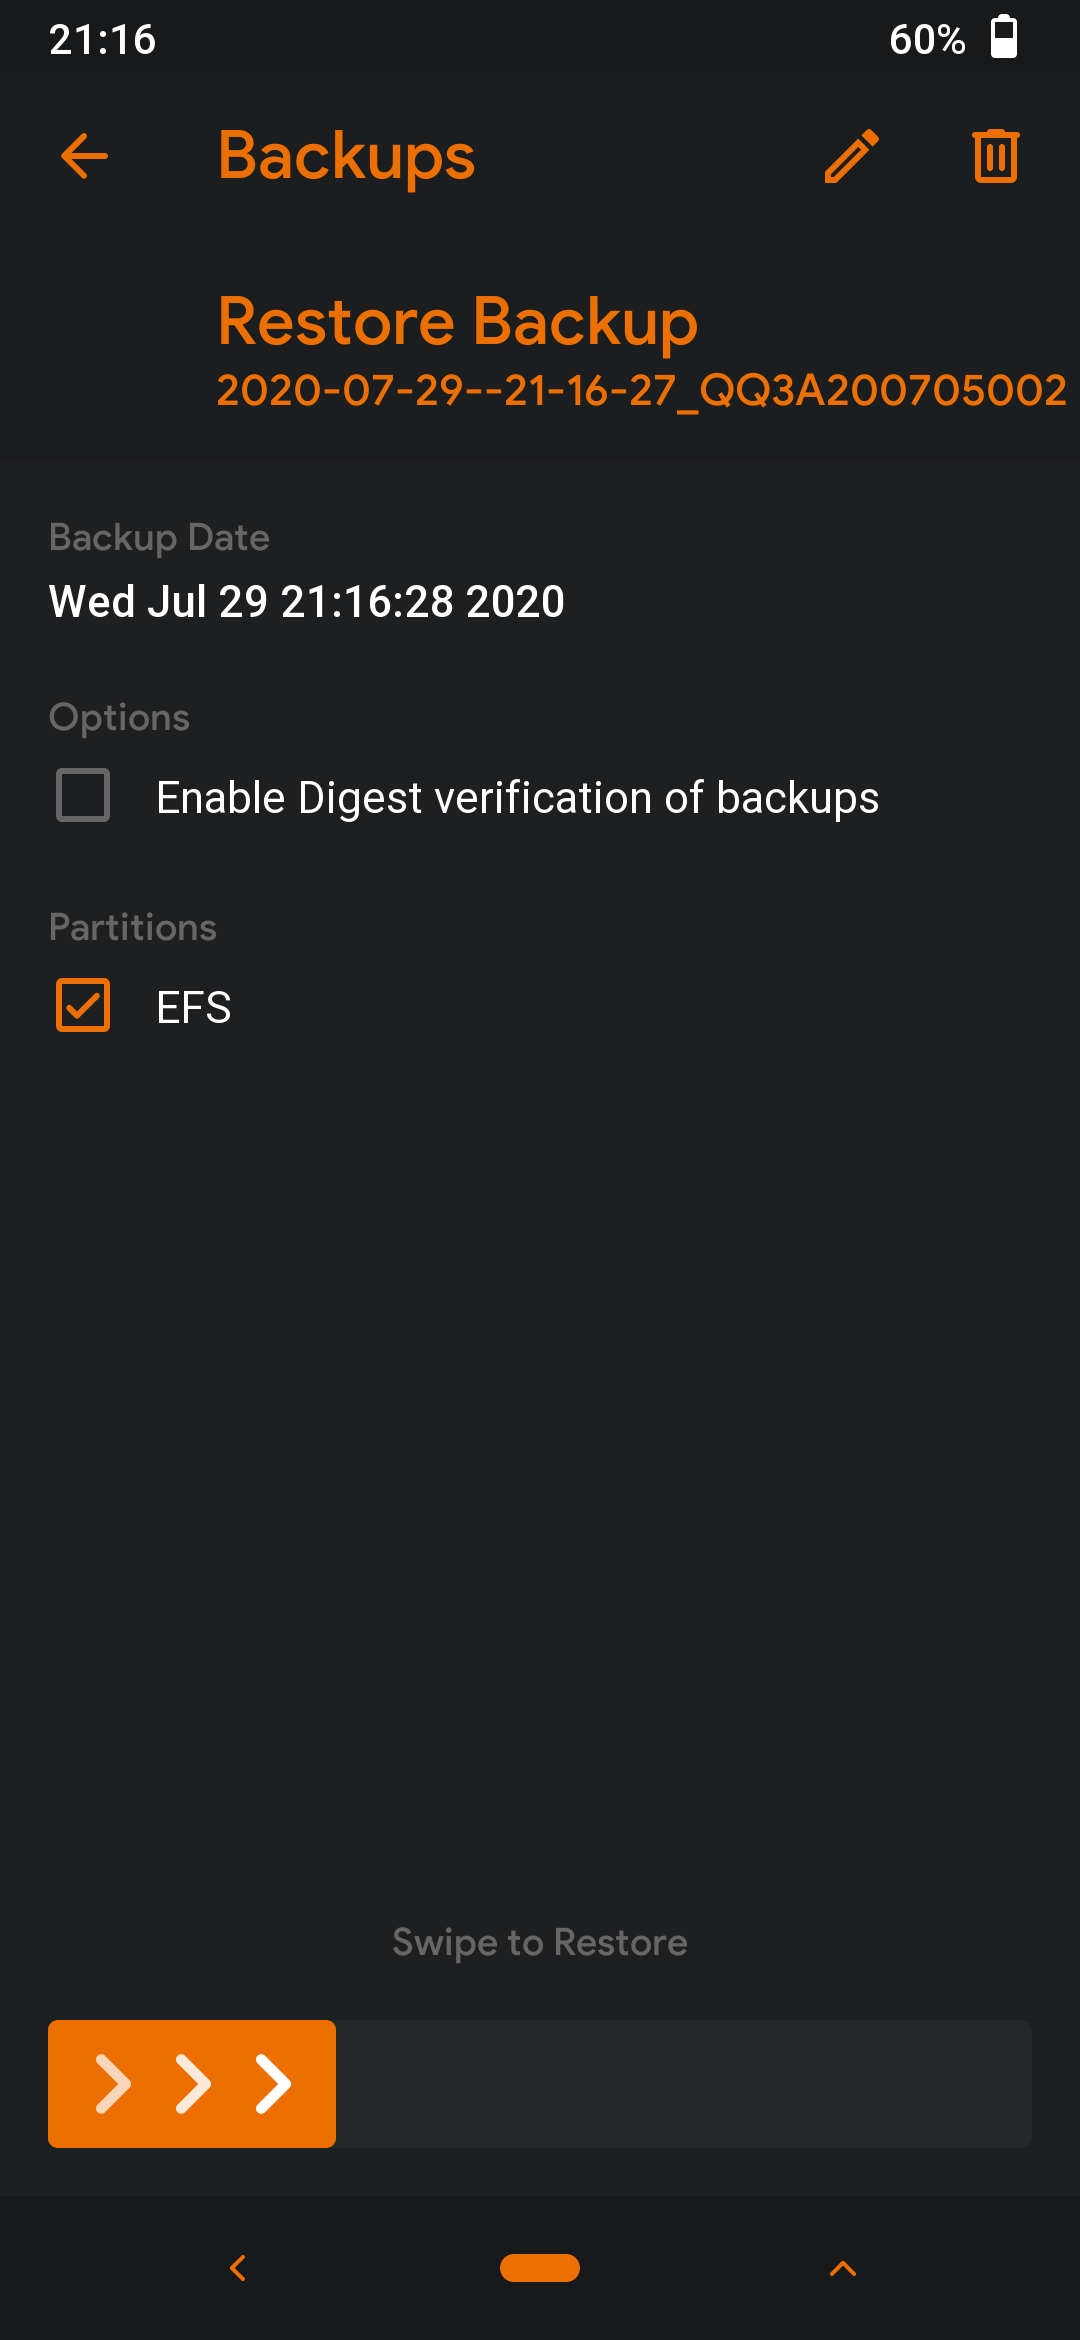
Task: Click the empty swipe track area
Action: [684, 2084]
